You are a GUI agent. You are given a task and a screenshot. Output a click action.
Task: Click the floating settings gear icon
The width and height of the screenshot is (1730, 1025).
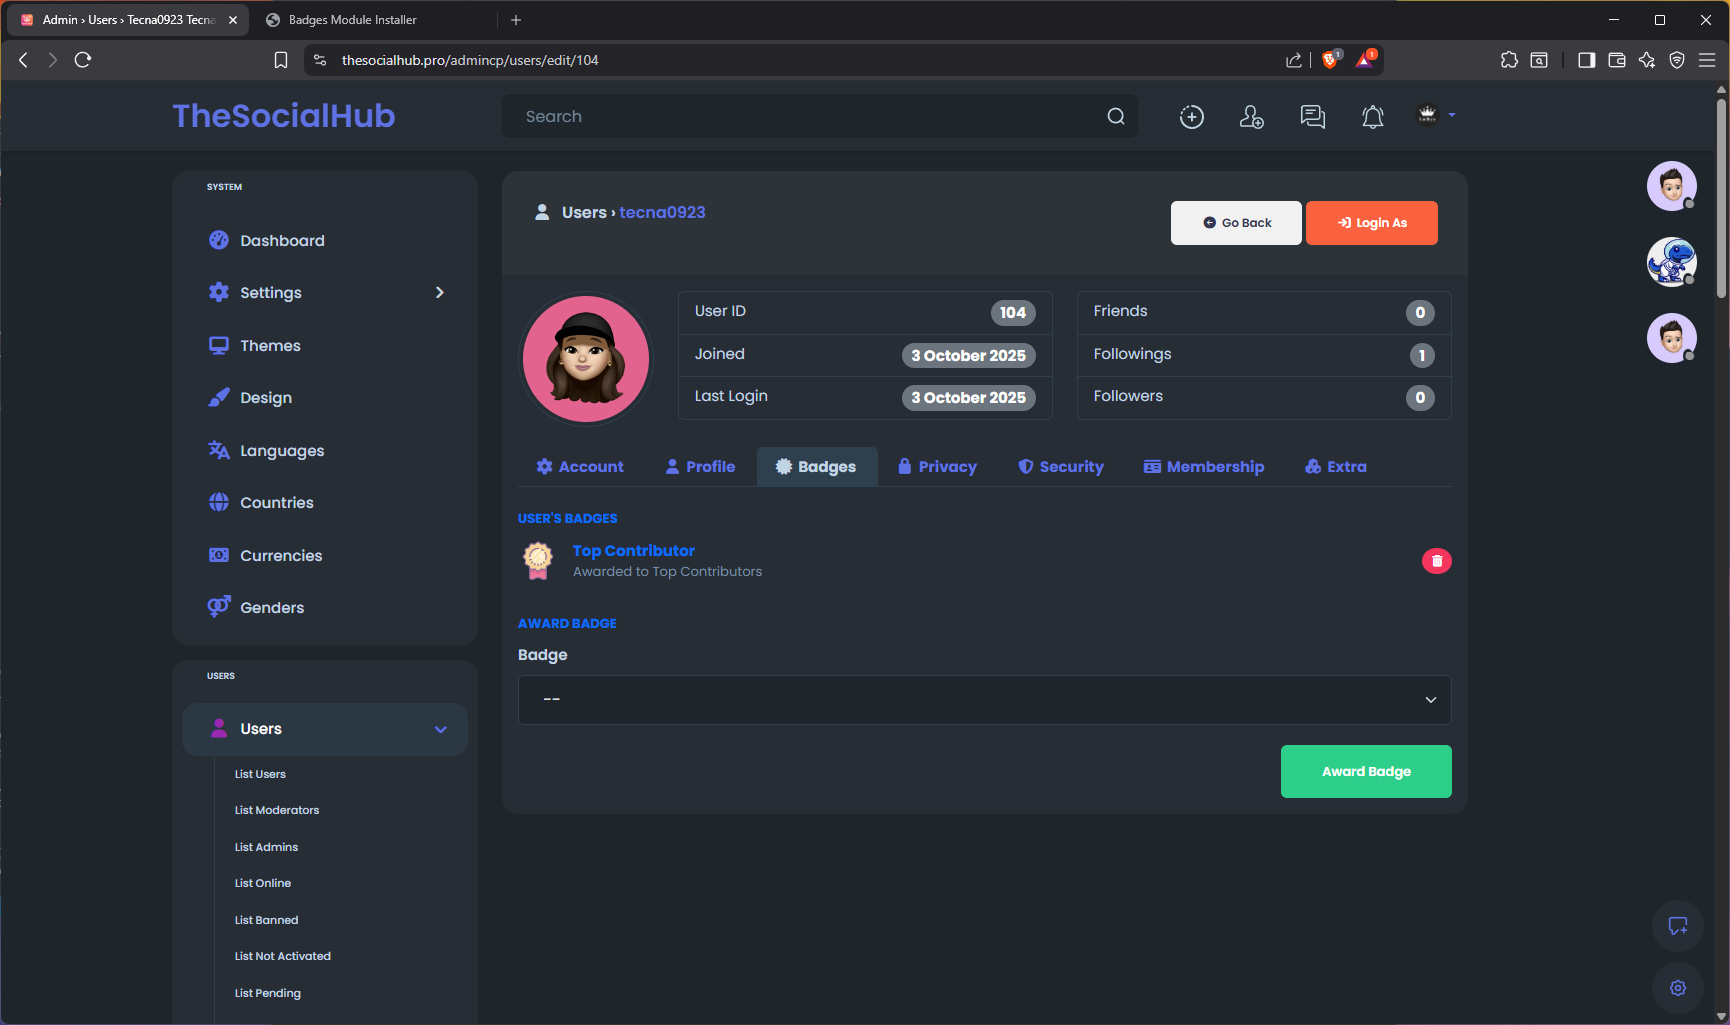pyautogui.click(x=1677, y=988)
